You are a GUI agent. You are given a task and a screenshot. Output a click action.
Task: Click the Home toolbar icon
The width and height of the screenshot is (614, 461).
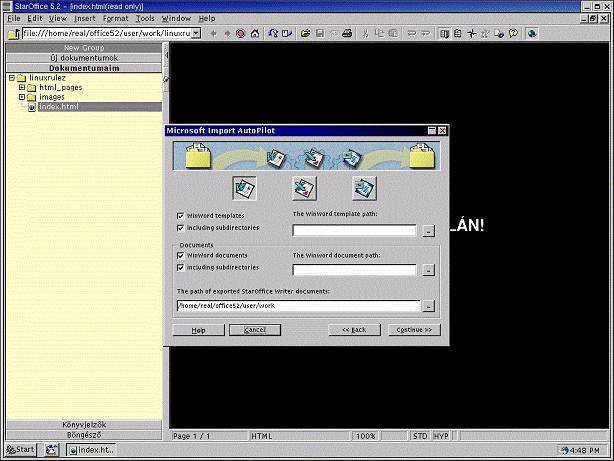click(256, 33)
